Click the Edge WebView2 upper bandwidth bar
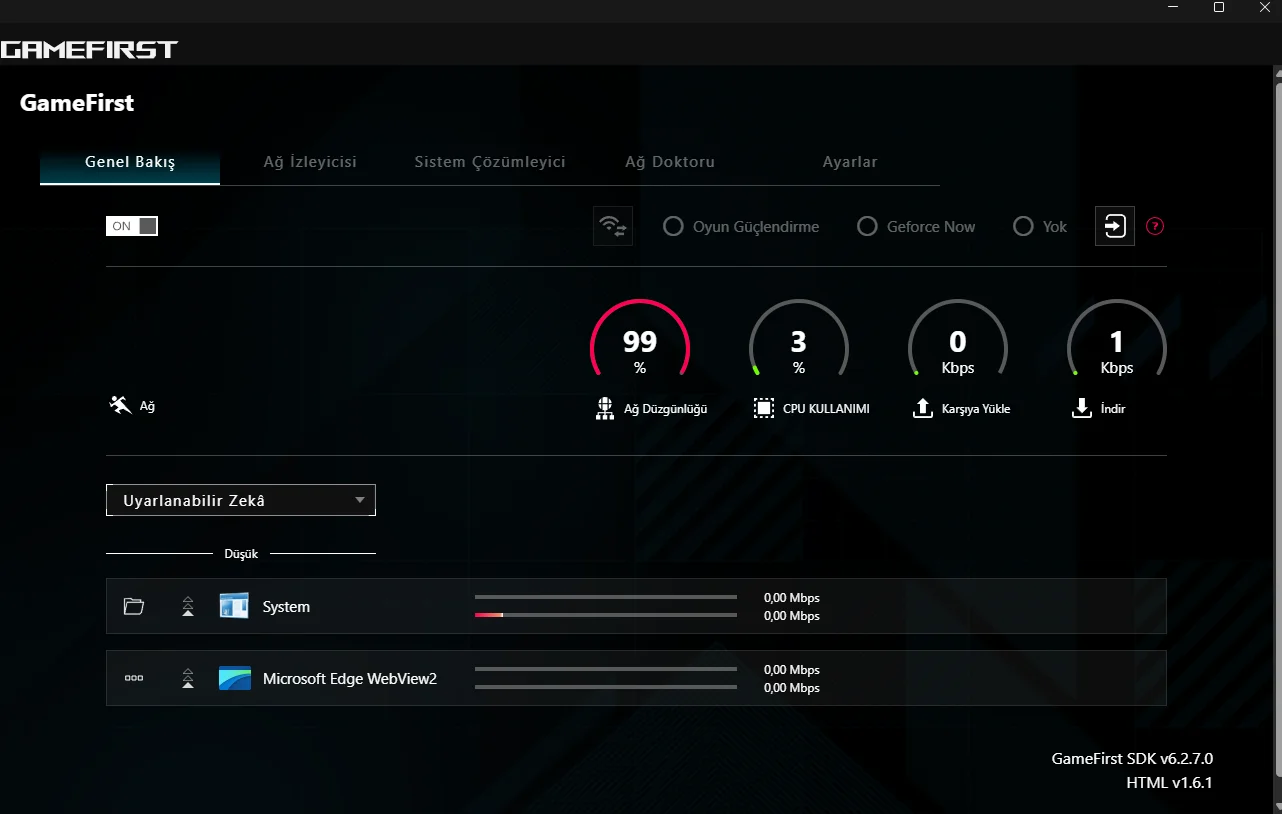 [606, 669]
